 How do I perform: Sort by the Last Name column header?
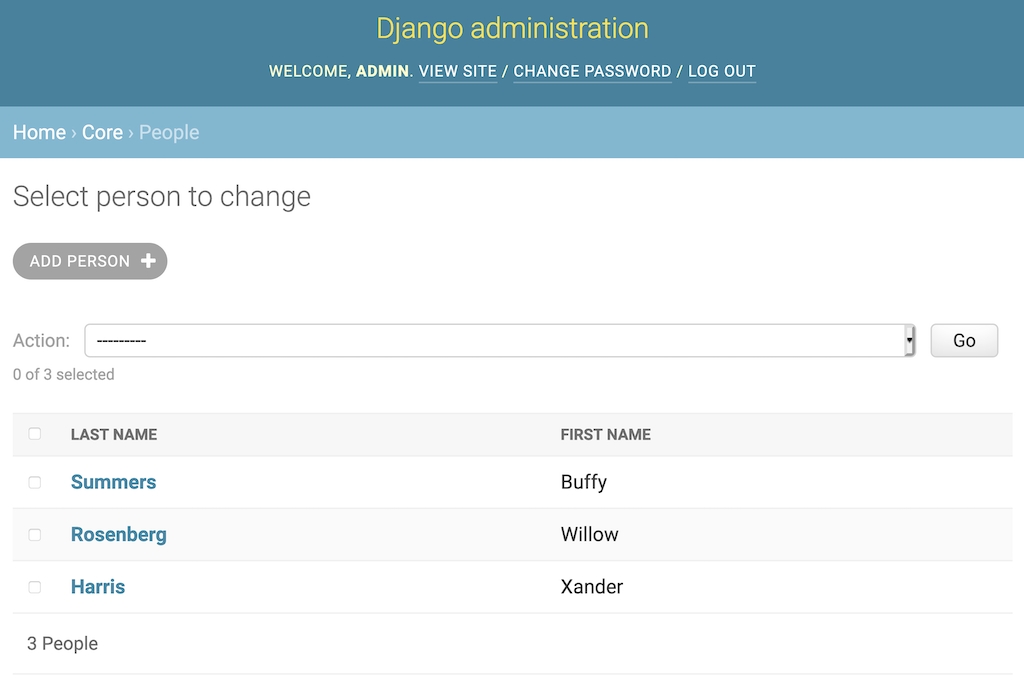(114, 434)
